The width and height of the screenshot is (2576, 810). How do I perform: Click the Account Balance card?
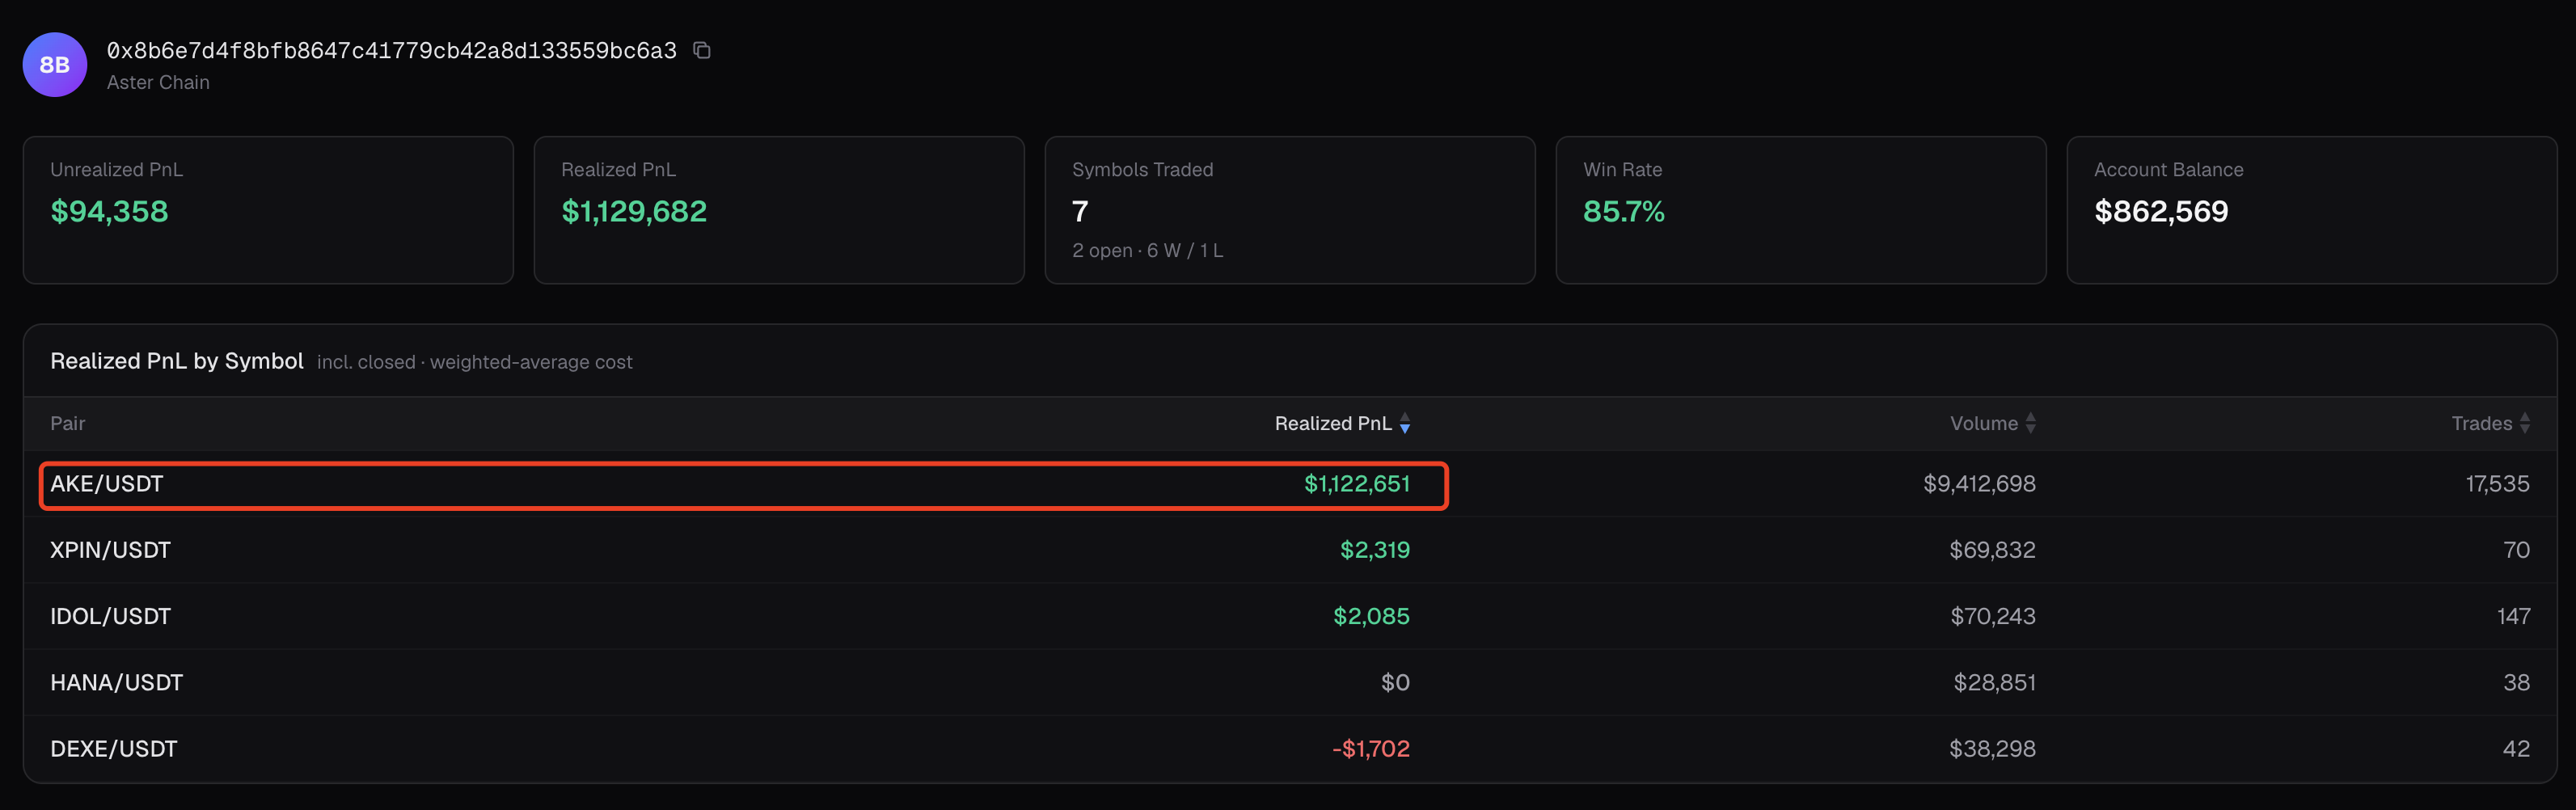click(x=2312, y=210)
